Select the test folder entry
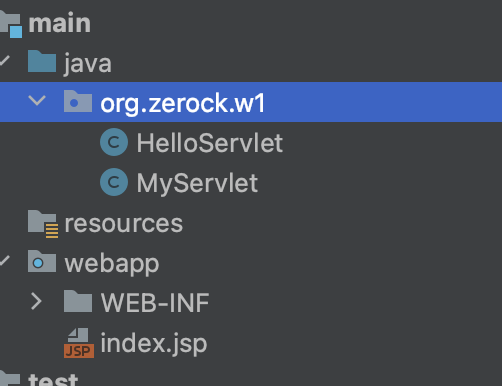Image resolution: width=502 pixels, height=386 pixels. [53, 378]
